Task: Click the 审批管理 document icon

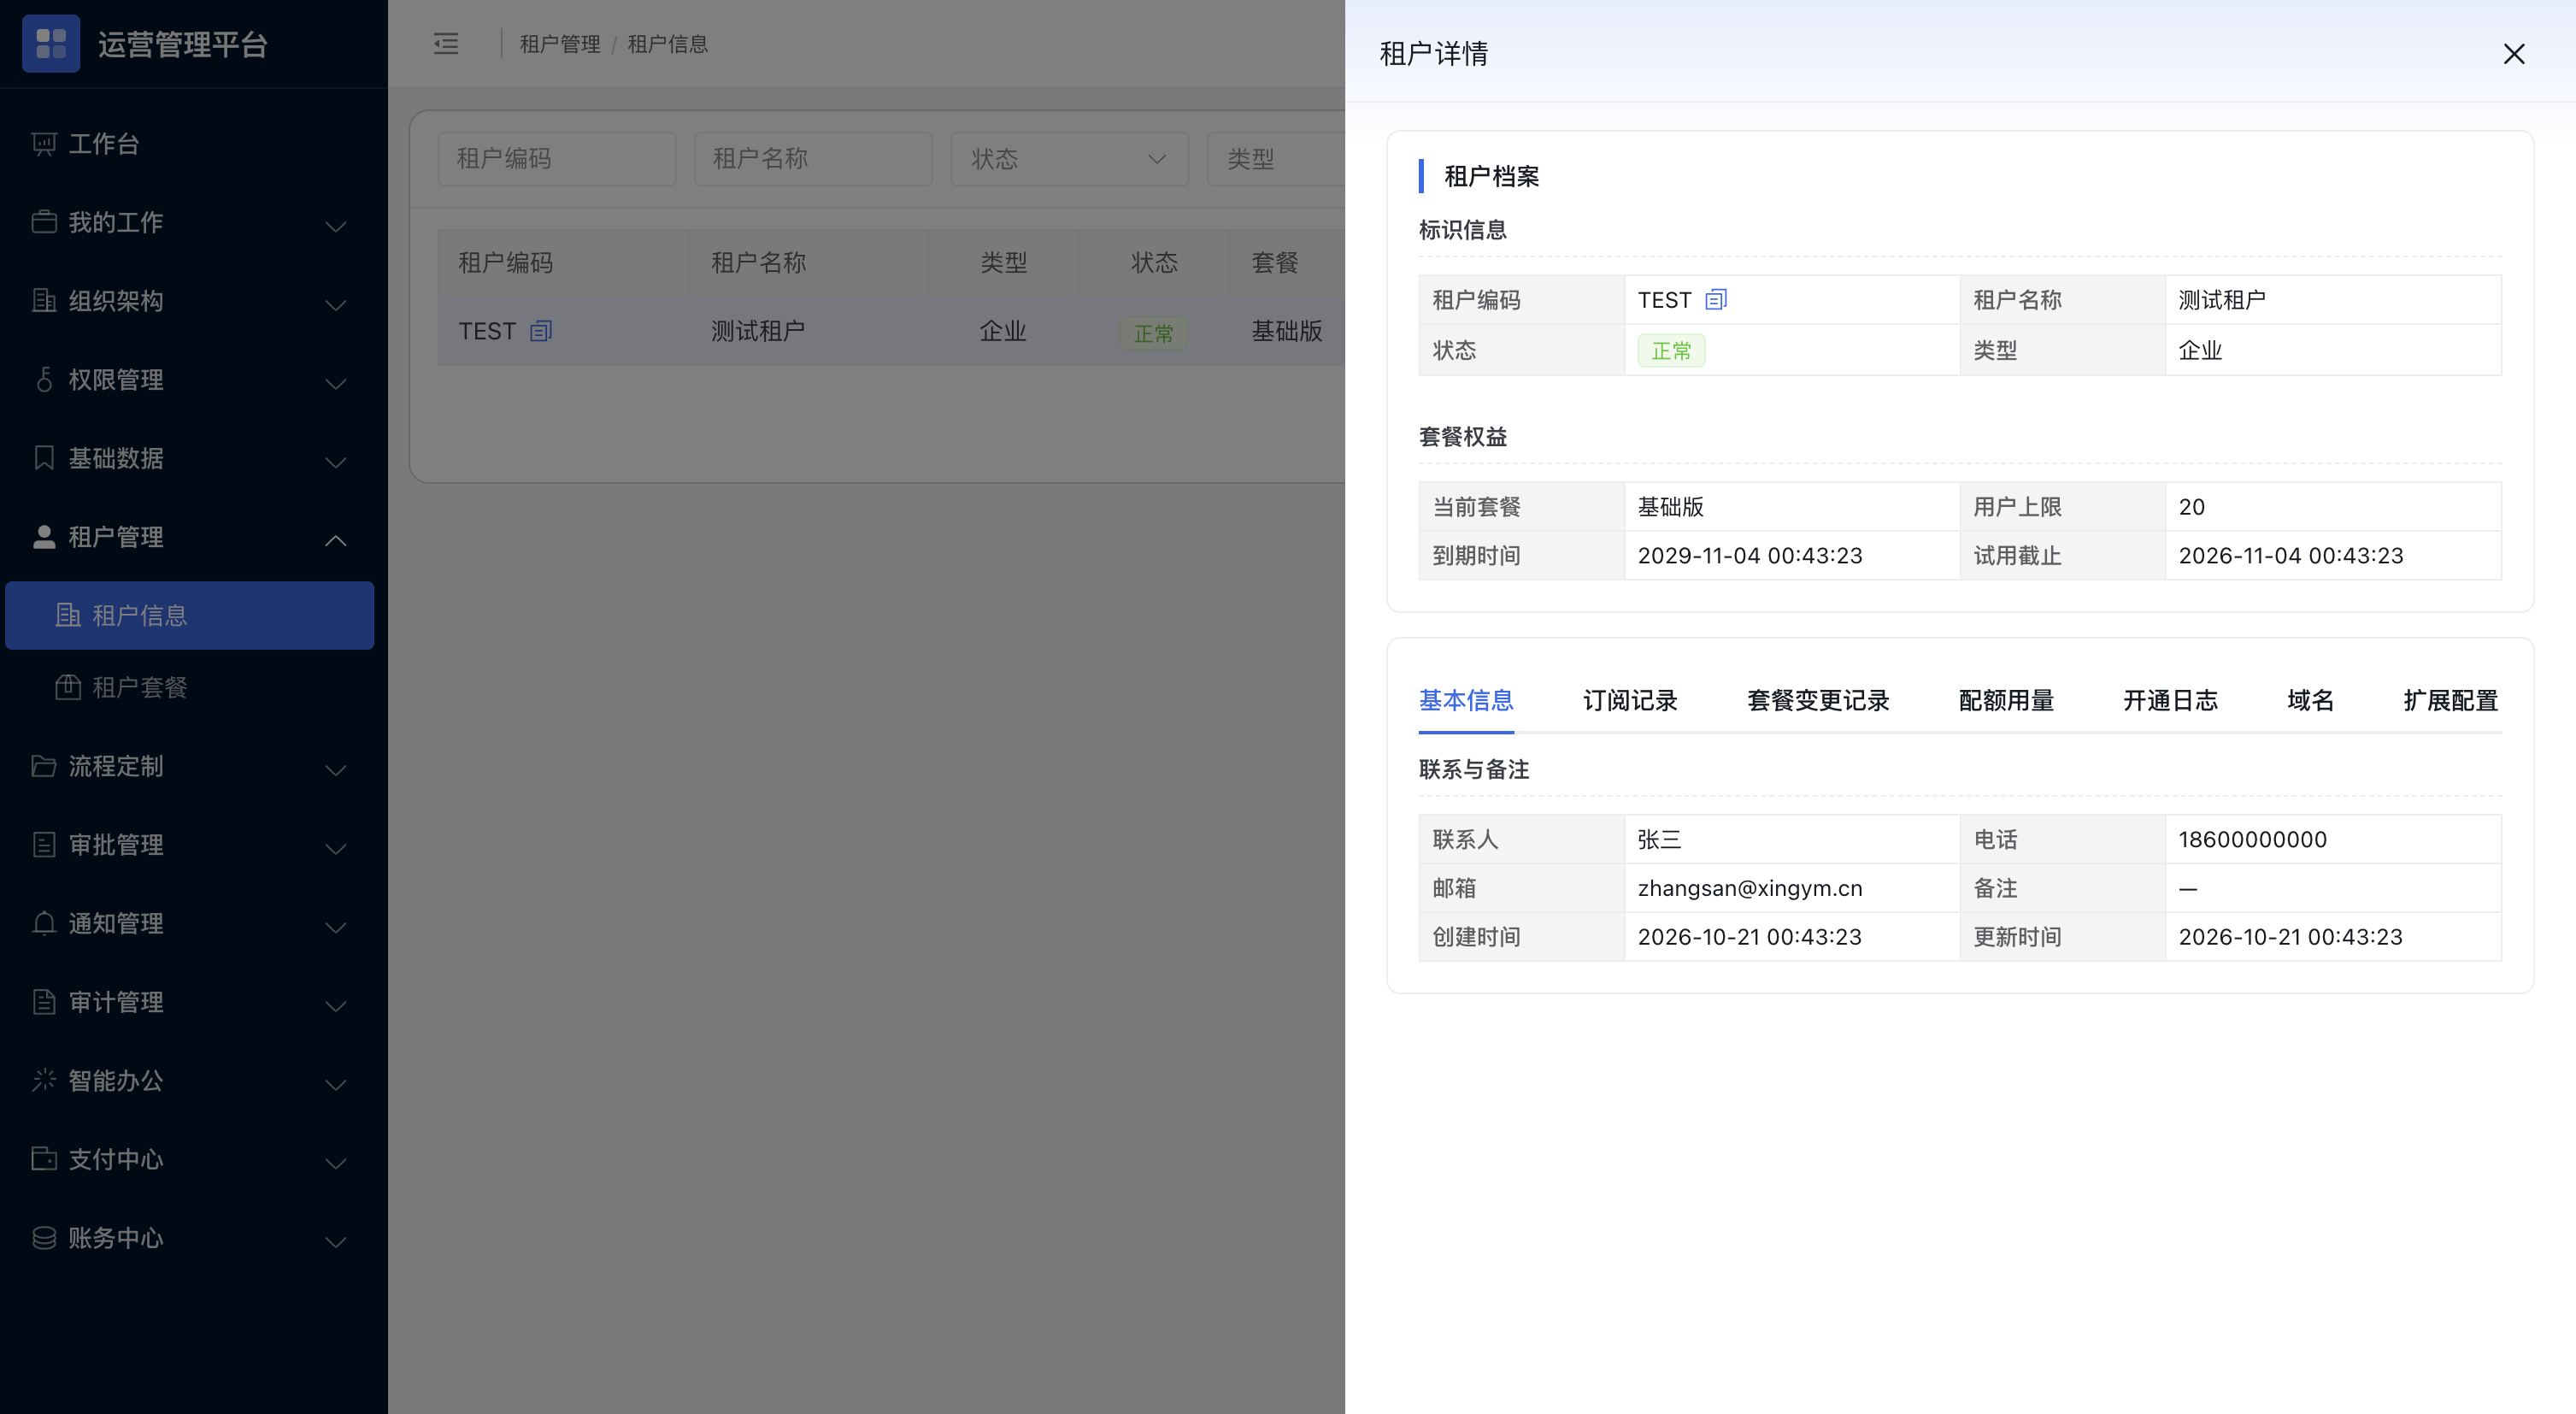Action: 44,845
